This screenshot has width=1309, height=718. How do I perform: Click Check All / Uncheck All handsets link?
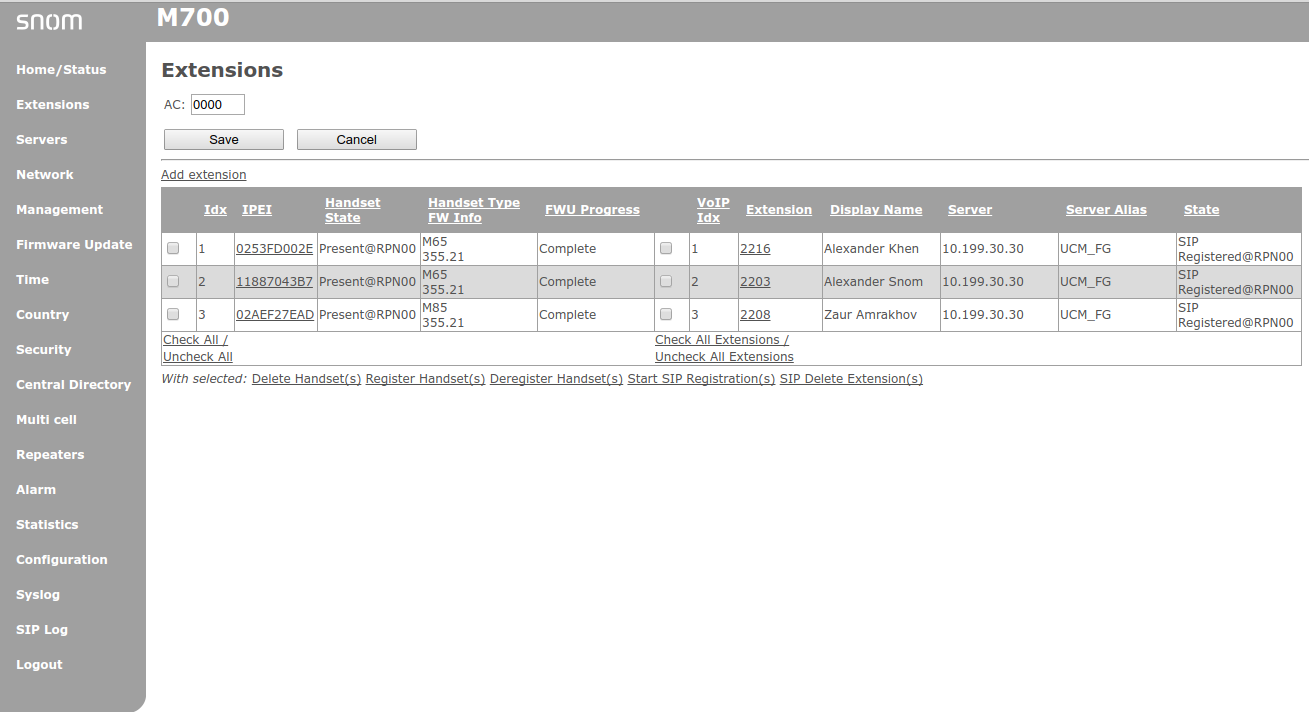tap(198, 348)
